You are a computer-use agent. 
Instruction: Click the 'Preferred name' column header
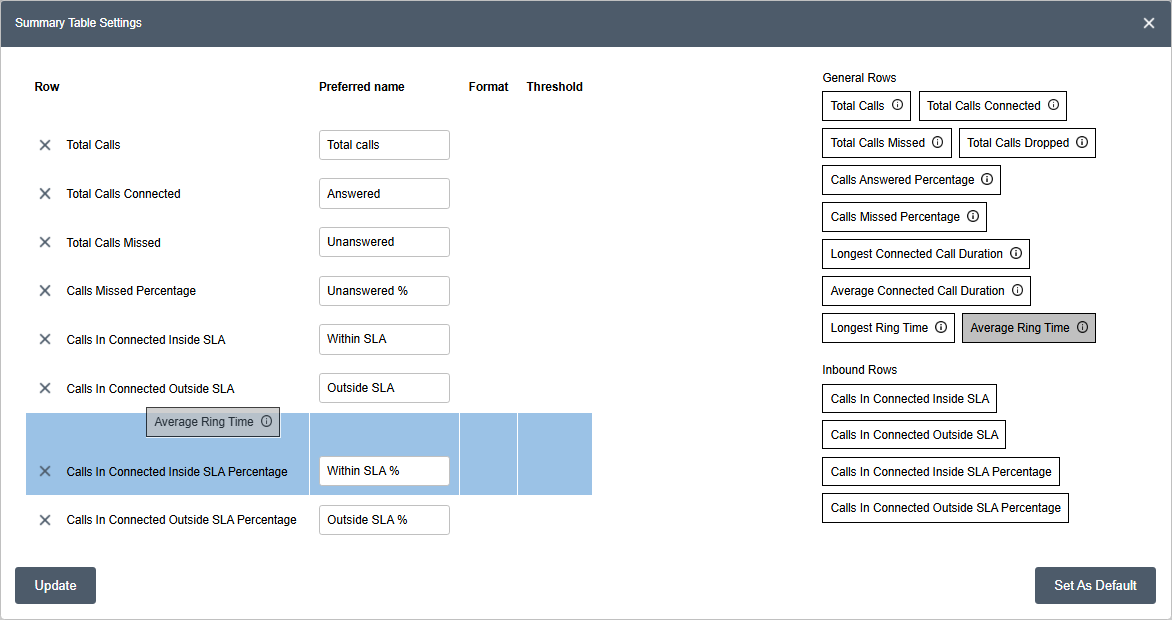[x=362, y=87]
